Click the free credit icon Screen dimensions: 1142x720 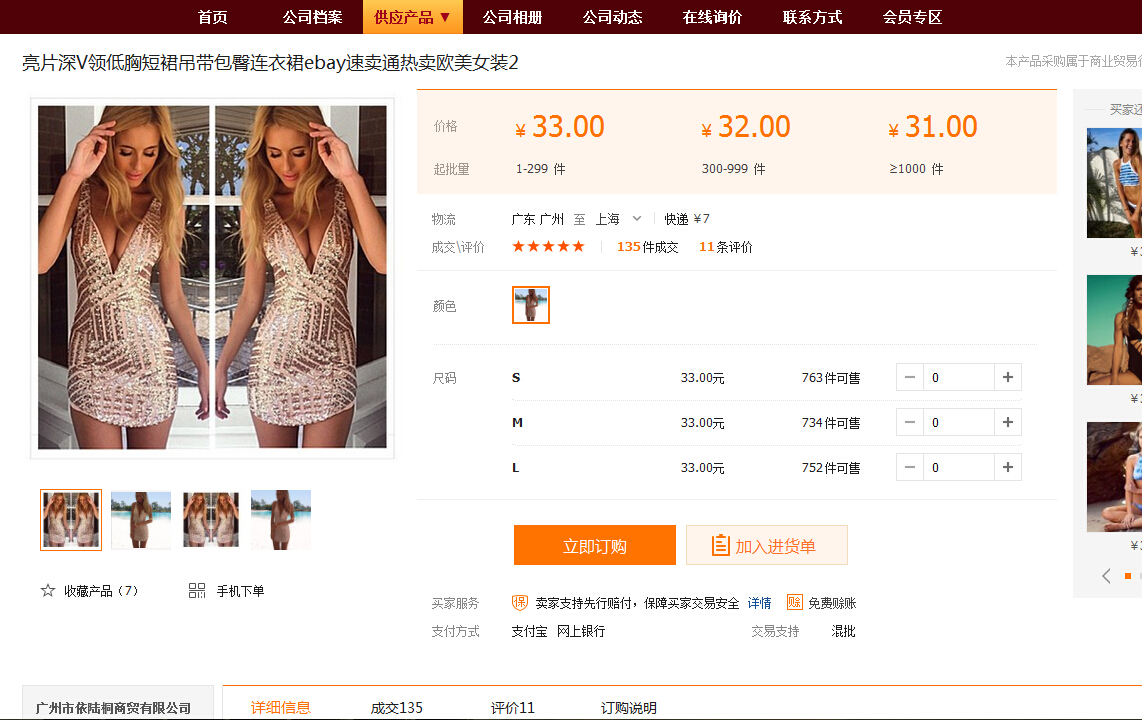point(795,603)
